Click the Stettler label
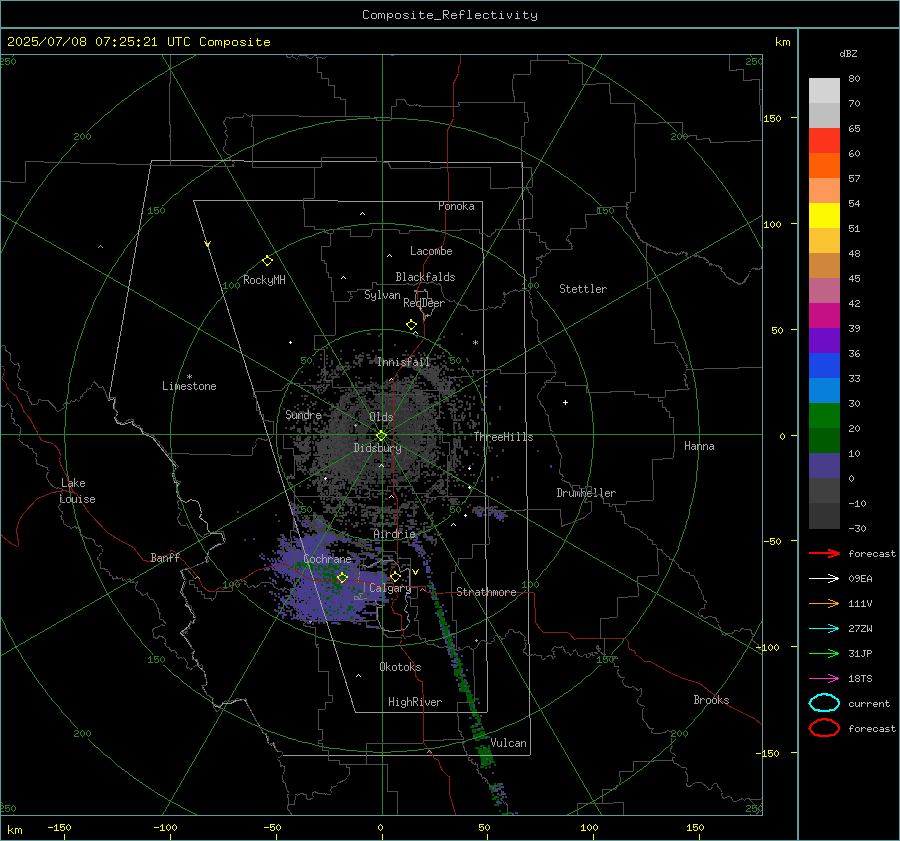Screen dimensions: 900x841 tap(583, 289)
